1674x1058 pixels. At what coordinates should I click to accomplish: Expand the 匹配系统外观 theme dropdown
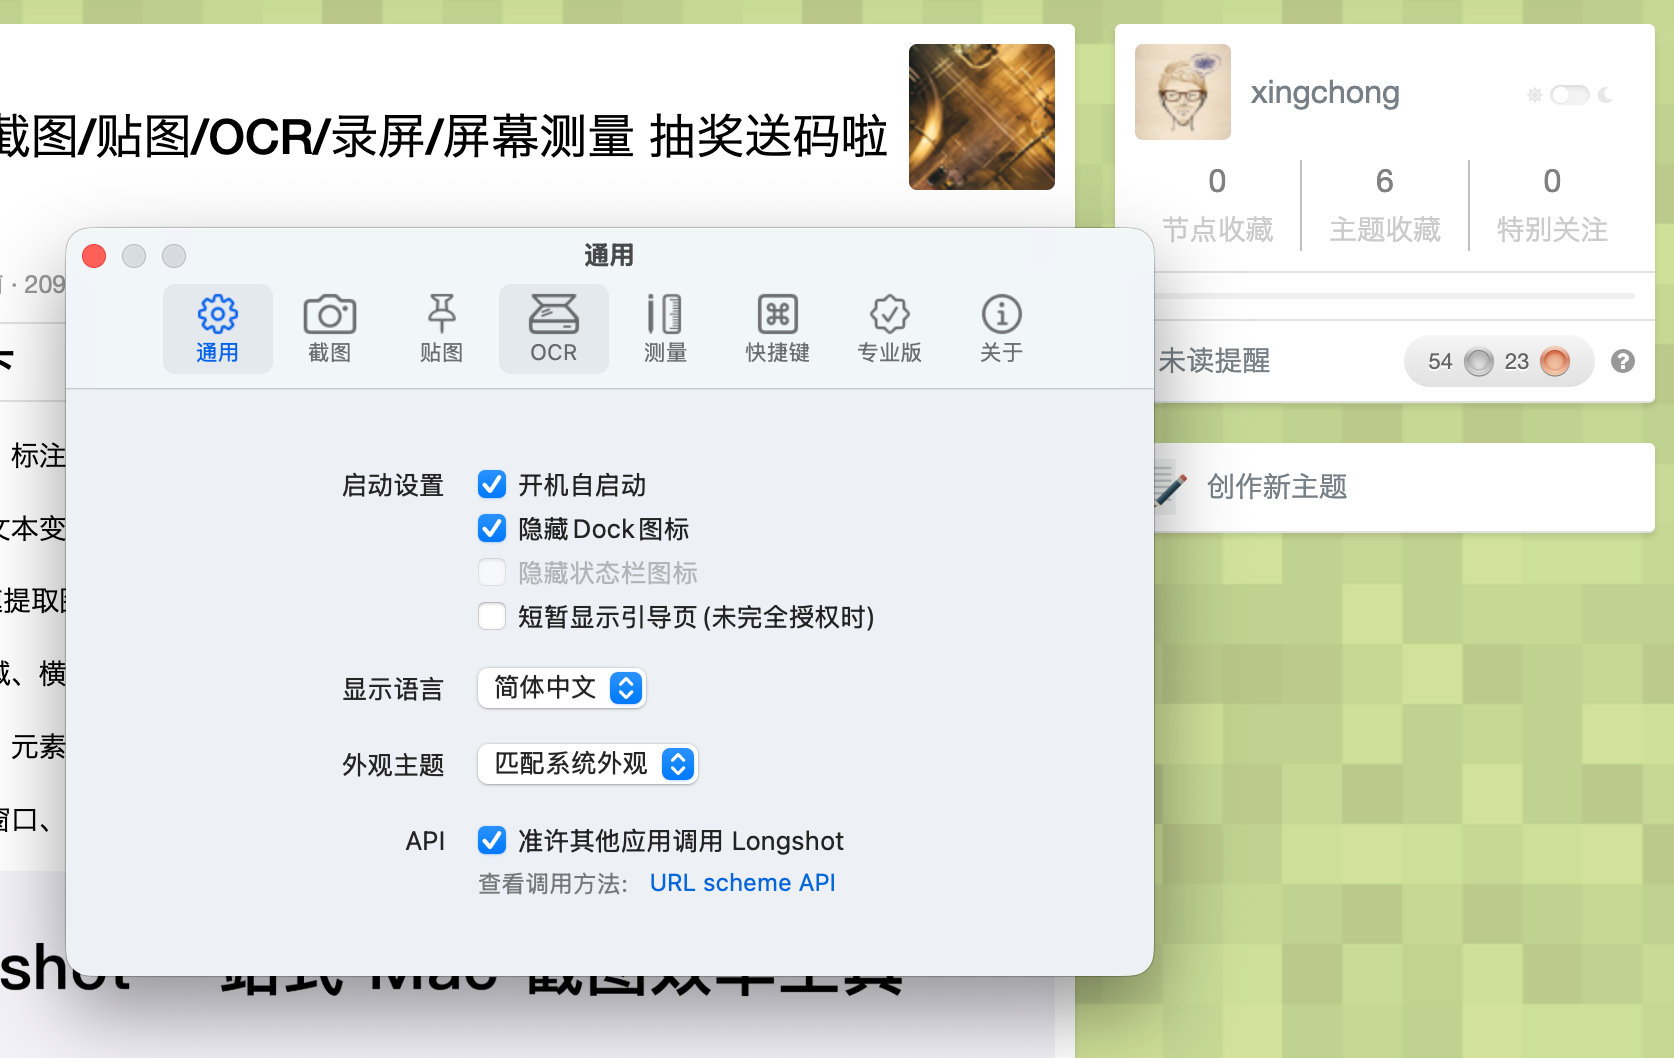coord(588,764)
